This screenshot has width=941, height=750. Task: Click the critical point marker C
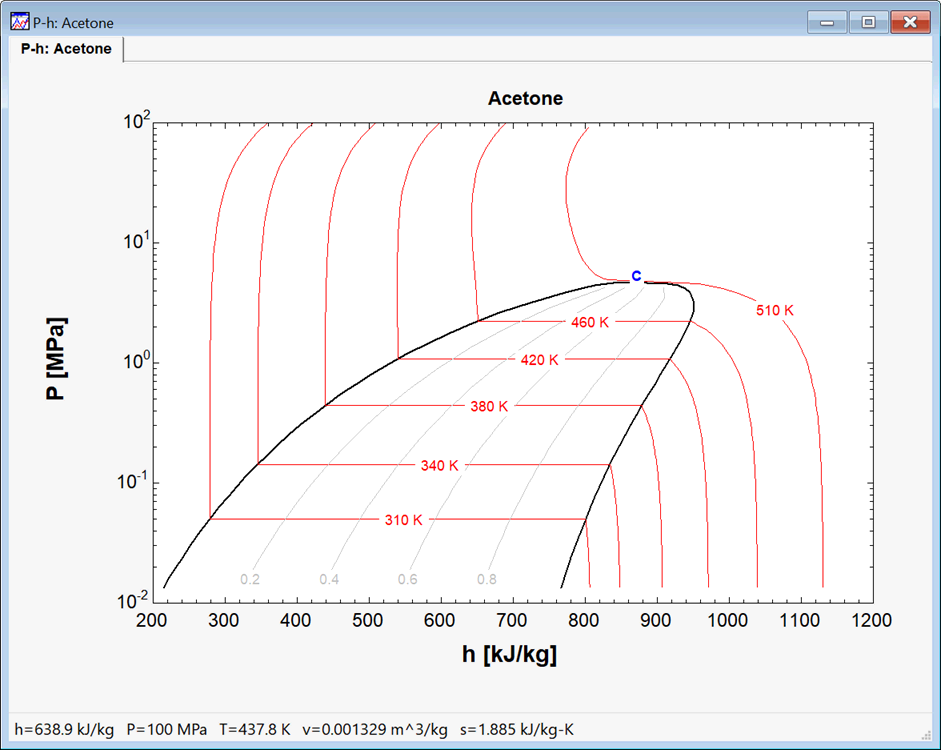point(635,276)
